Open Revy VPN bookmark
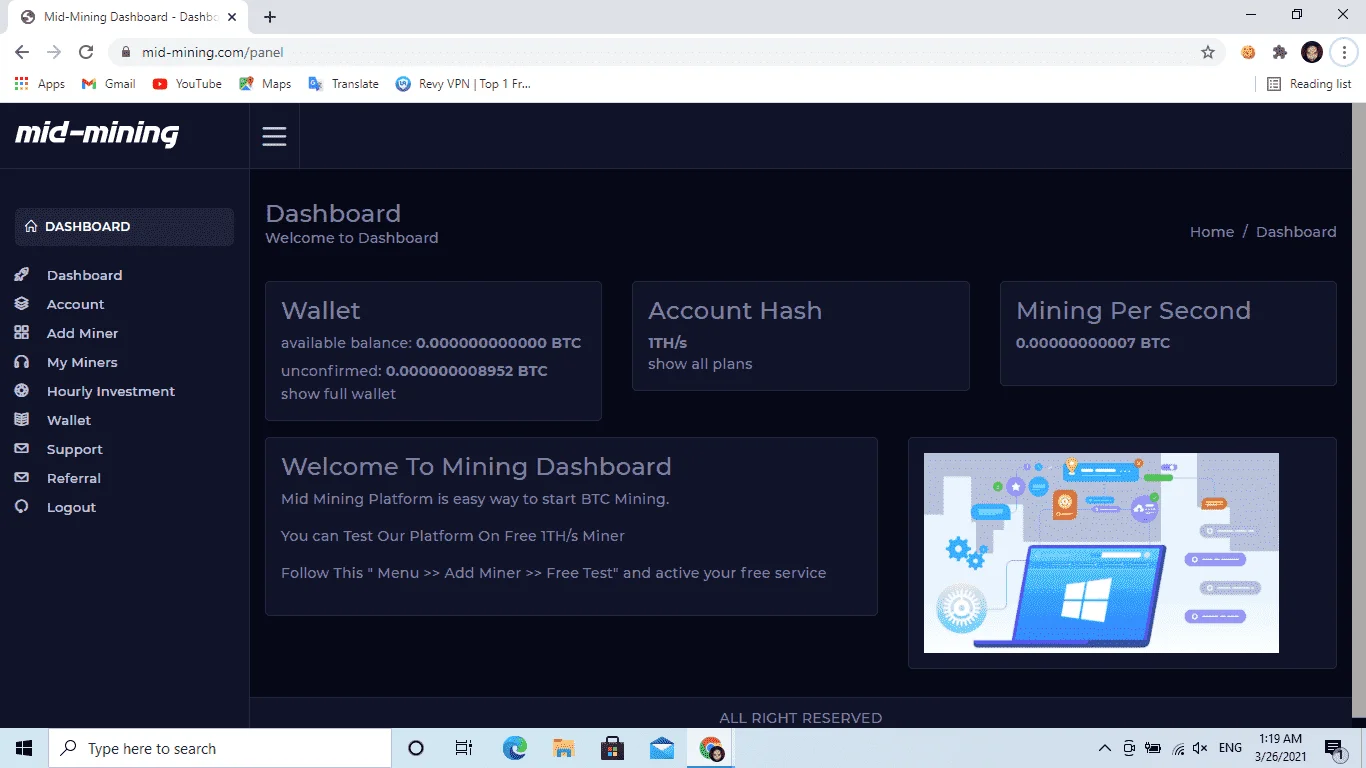 pos(463,84)
